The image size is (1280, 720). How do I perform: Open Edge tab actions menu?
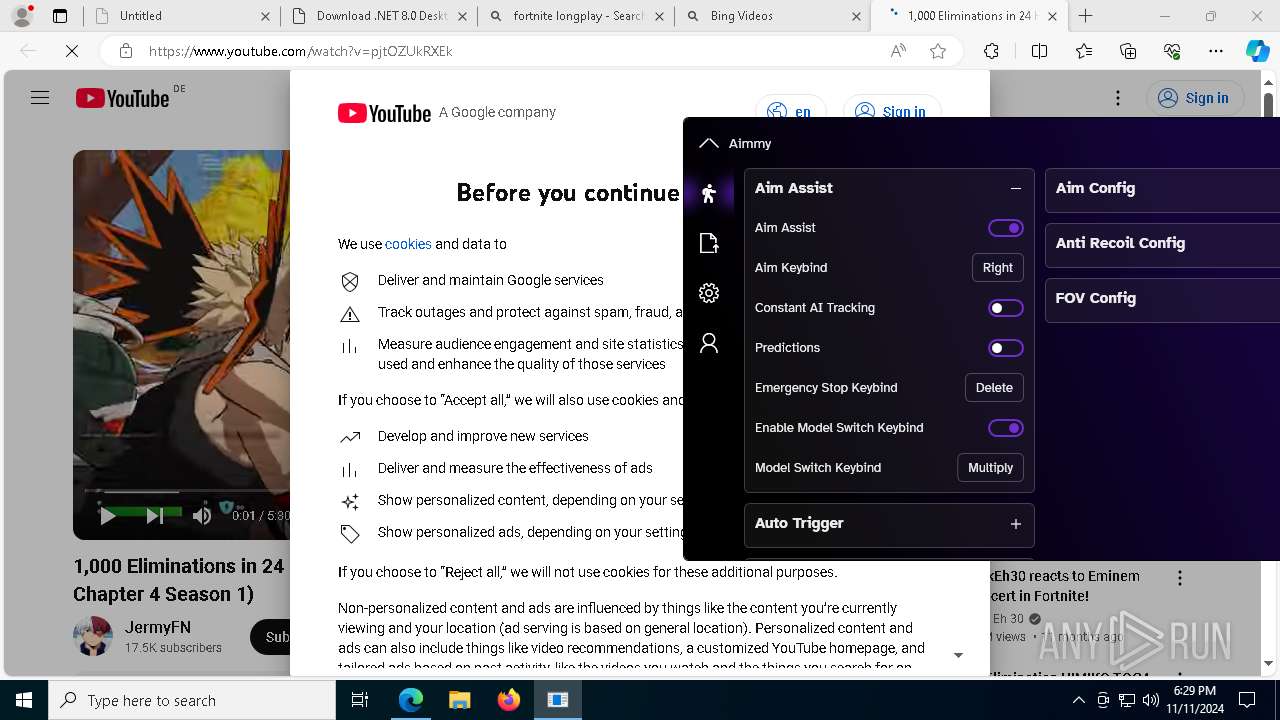[60, 16]
